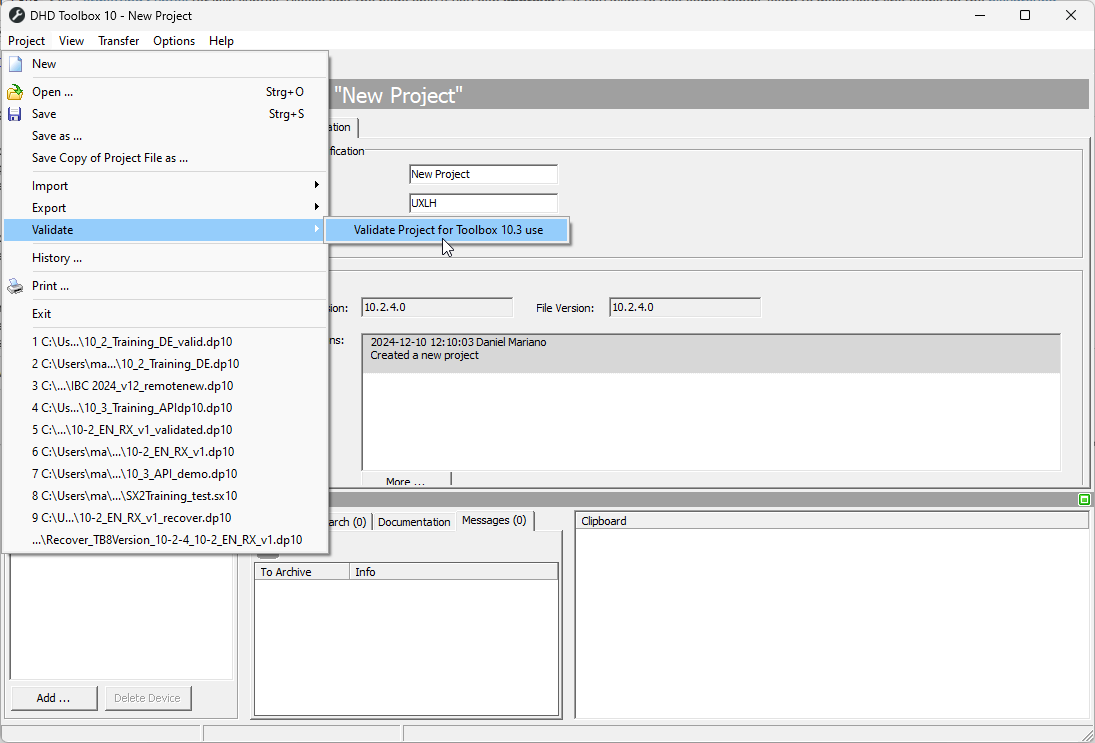Open recent file IBC 2024_v12_remotenew.dp10

pos(165,385)
